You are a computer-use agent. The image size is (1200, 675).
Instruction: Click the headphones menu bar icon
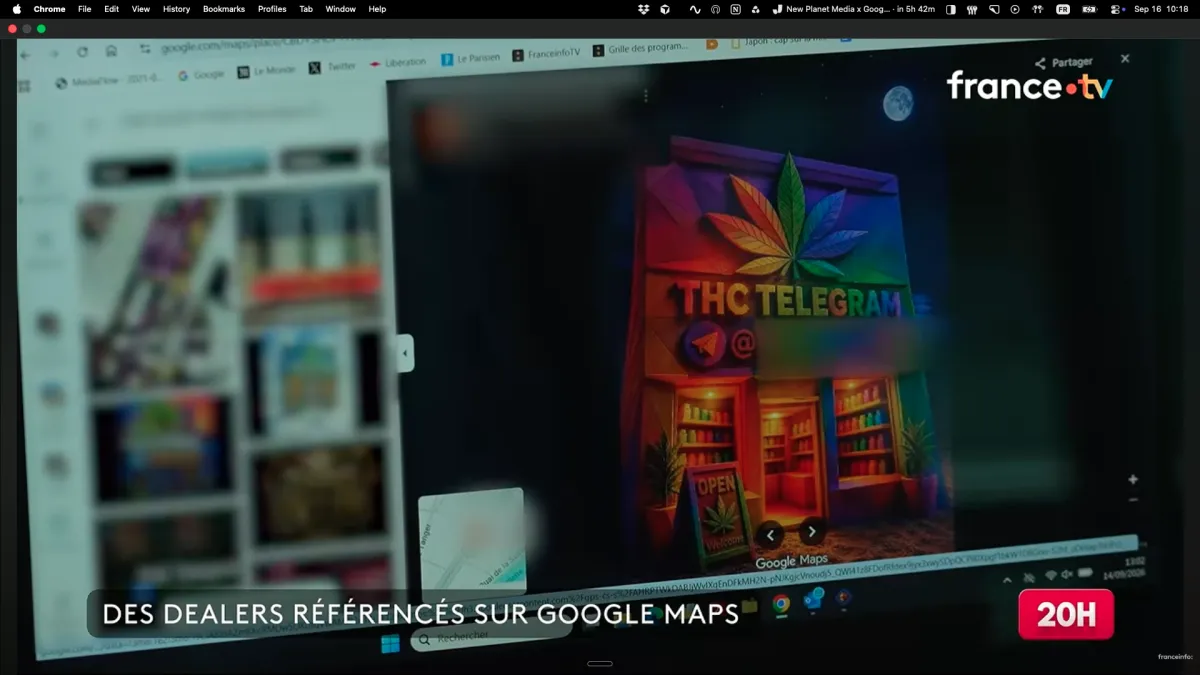pyautogui.click(x=715, y=9)
